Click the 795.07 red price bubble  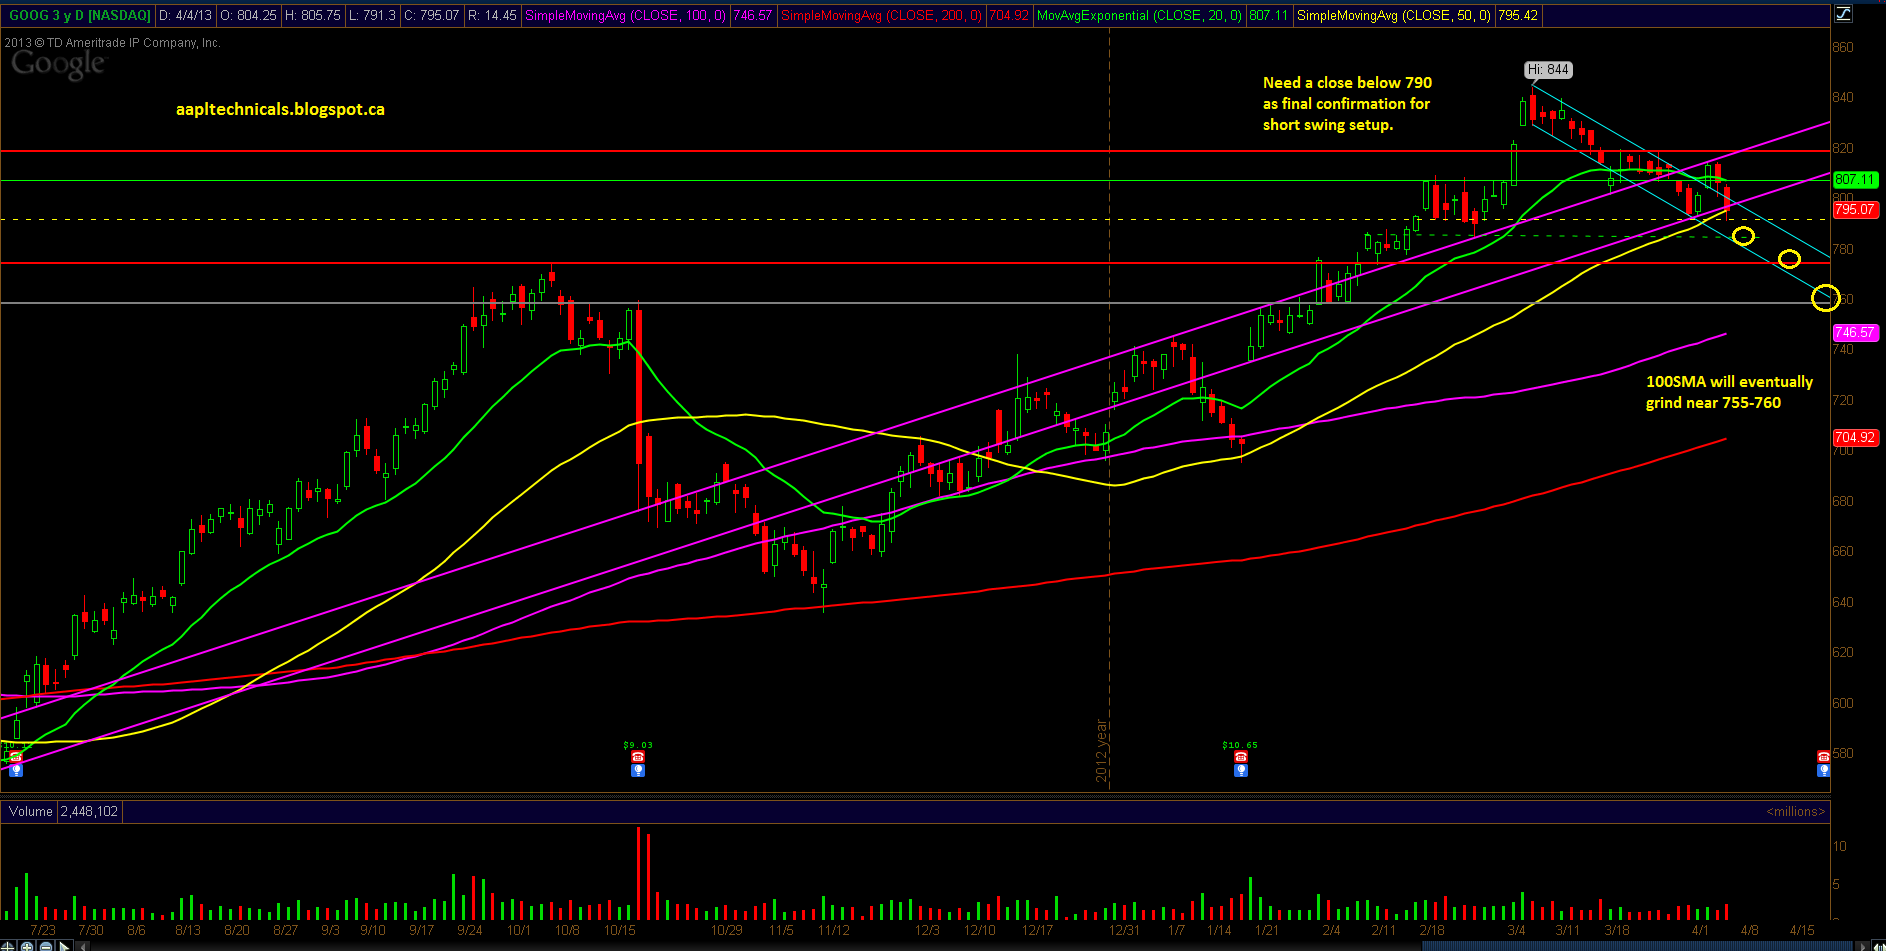[x=1855, y=209]
